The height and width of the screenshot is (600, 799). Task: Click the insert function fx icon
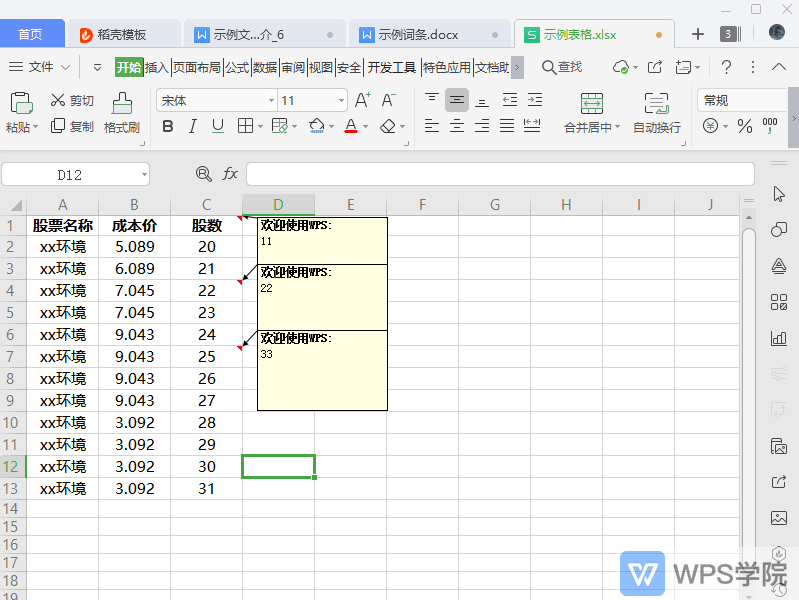coord(230,174)
